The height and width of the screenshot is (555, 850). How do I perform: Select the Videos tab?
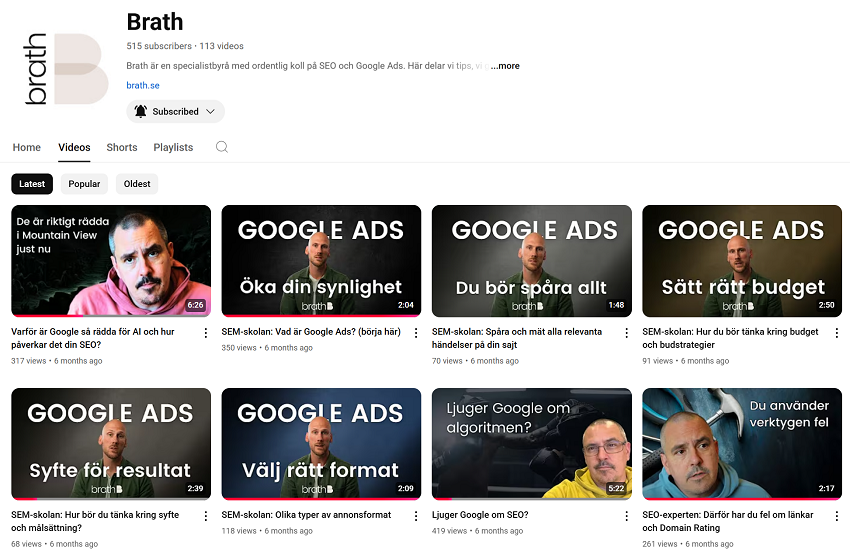pyautogui.click(x=74, y=147)
